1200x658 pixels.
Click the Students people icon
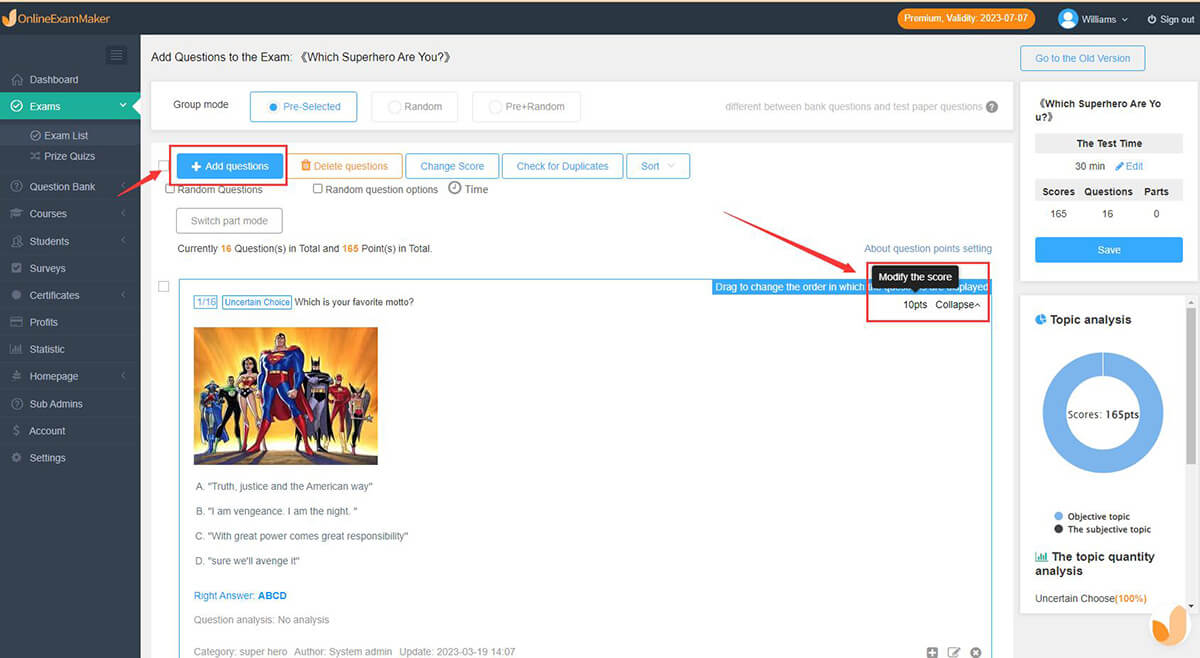point(17,241)
